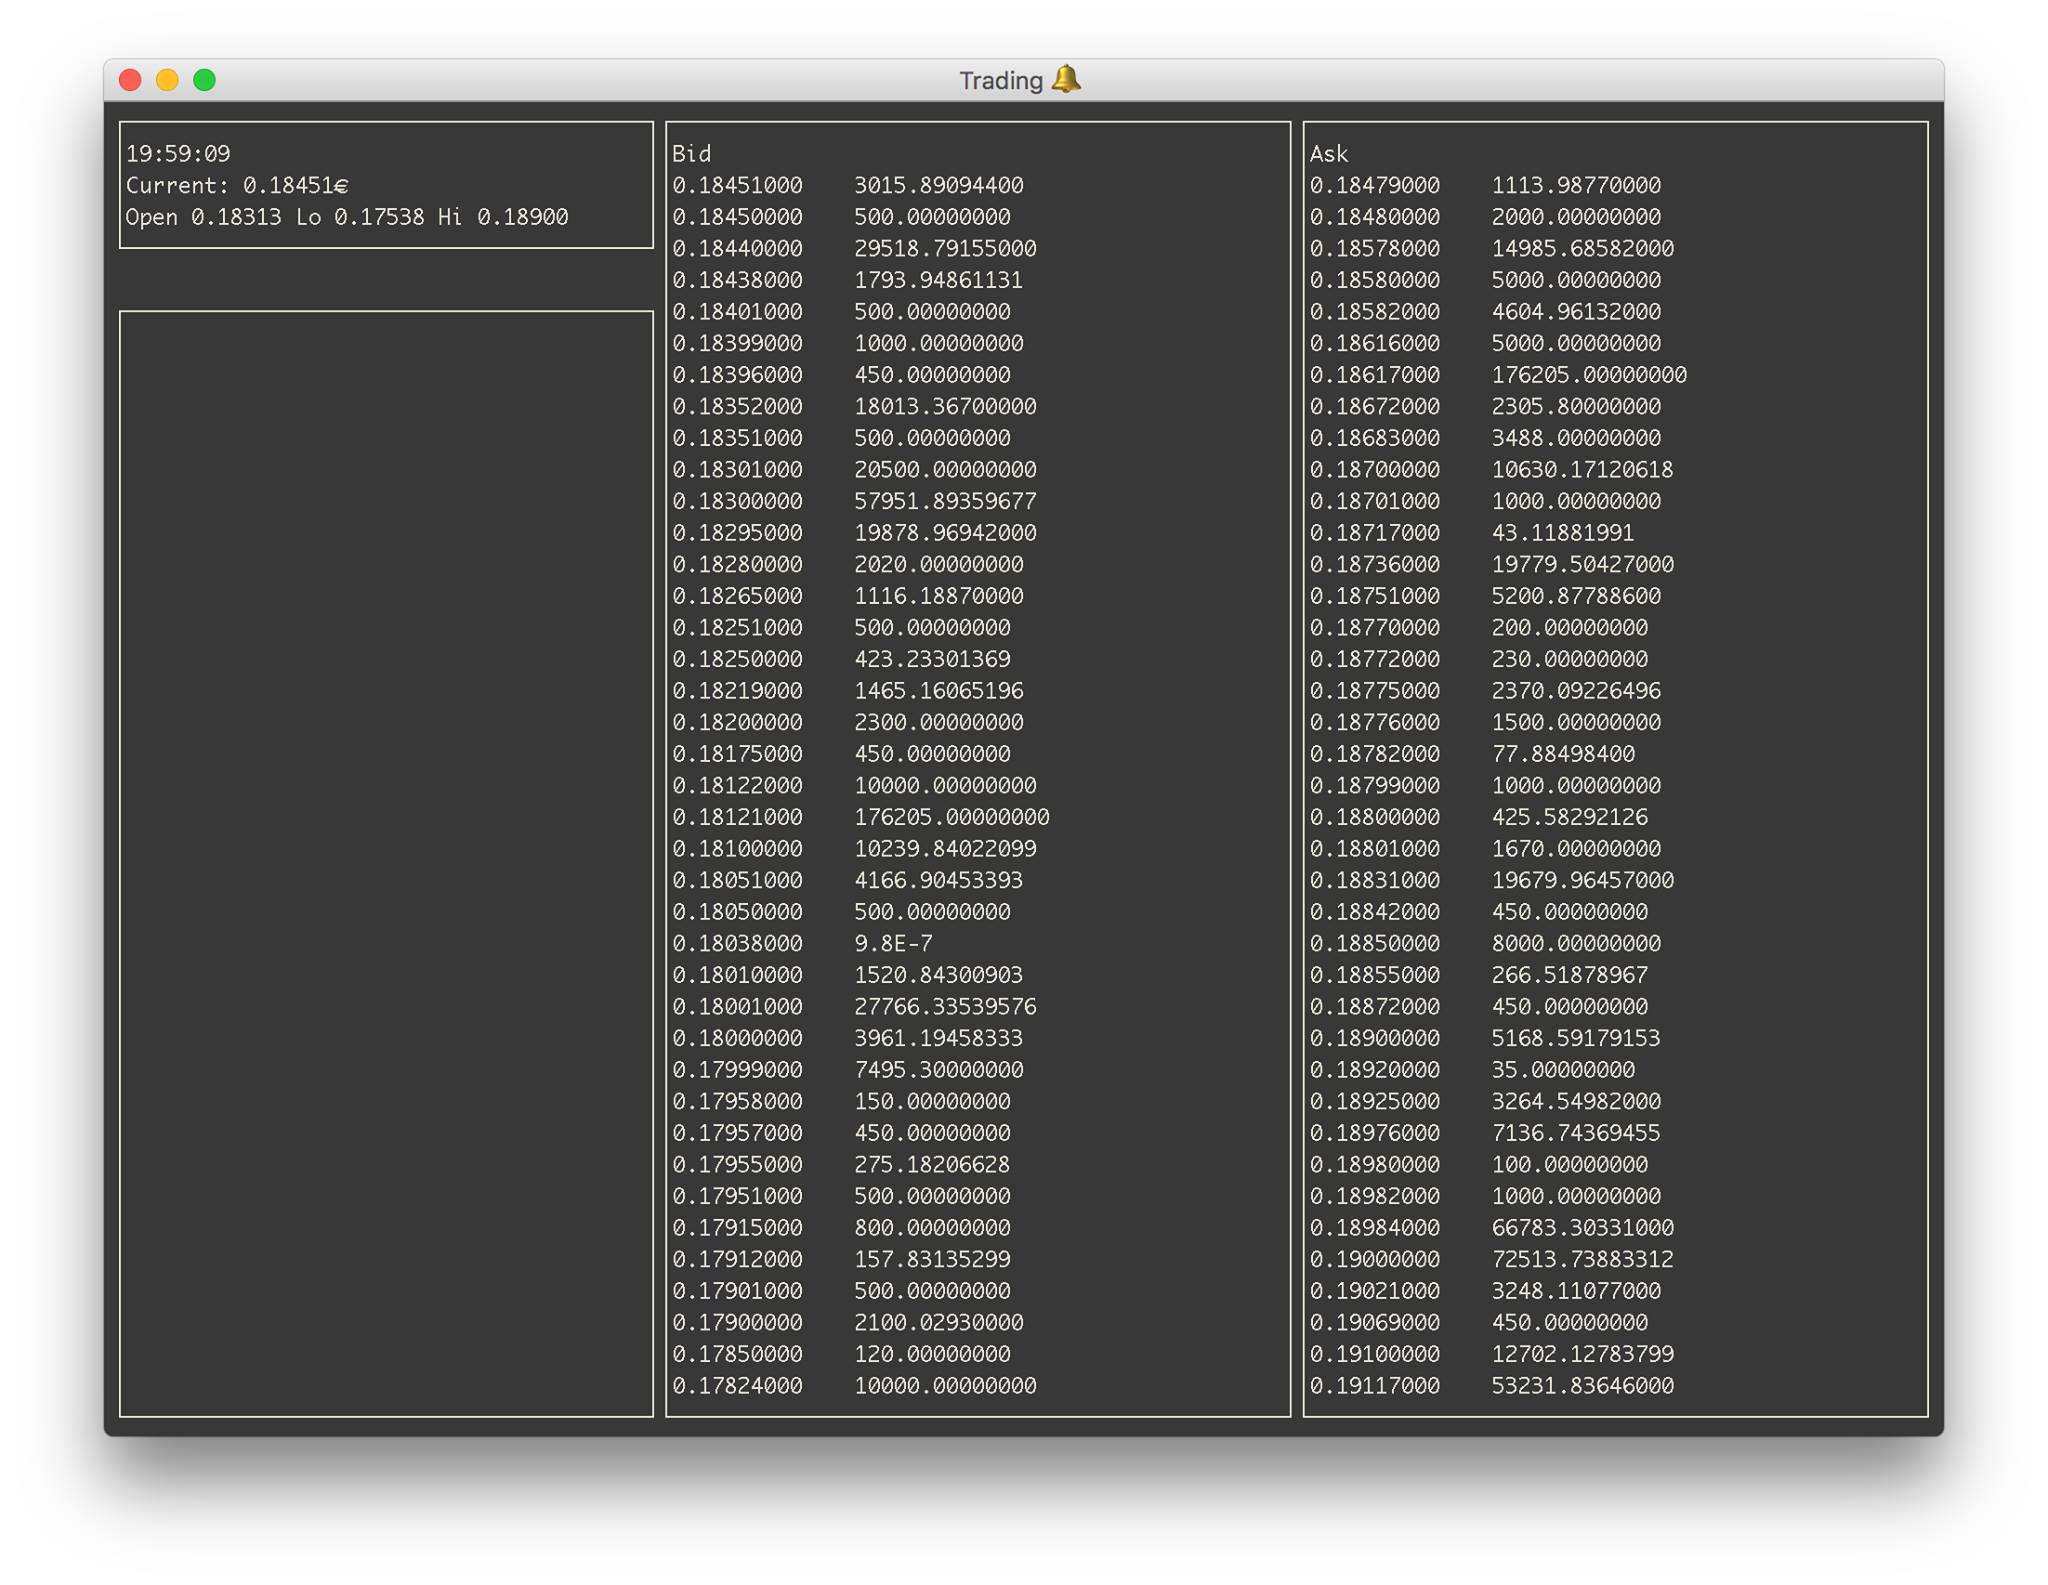
Task: Select ask volume 5200.87788600
Action: 1576,596
